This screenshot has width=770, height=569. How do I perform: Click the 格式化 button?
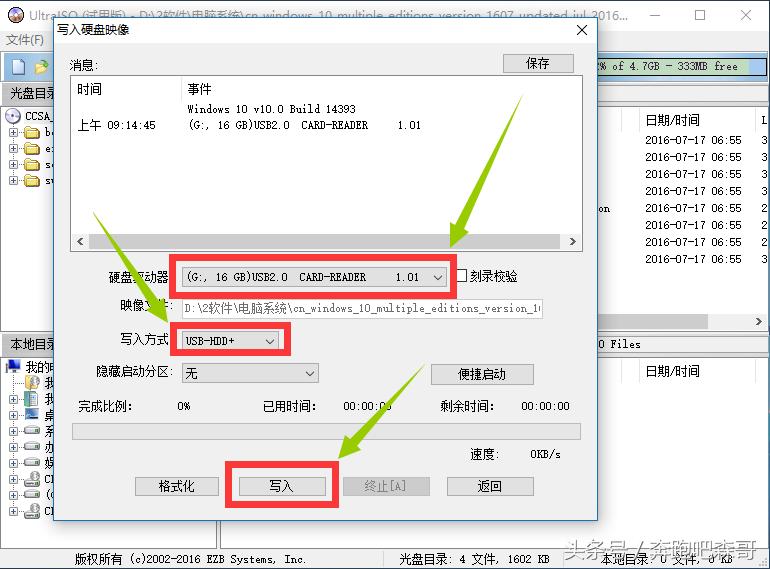coord(177,486)
